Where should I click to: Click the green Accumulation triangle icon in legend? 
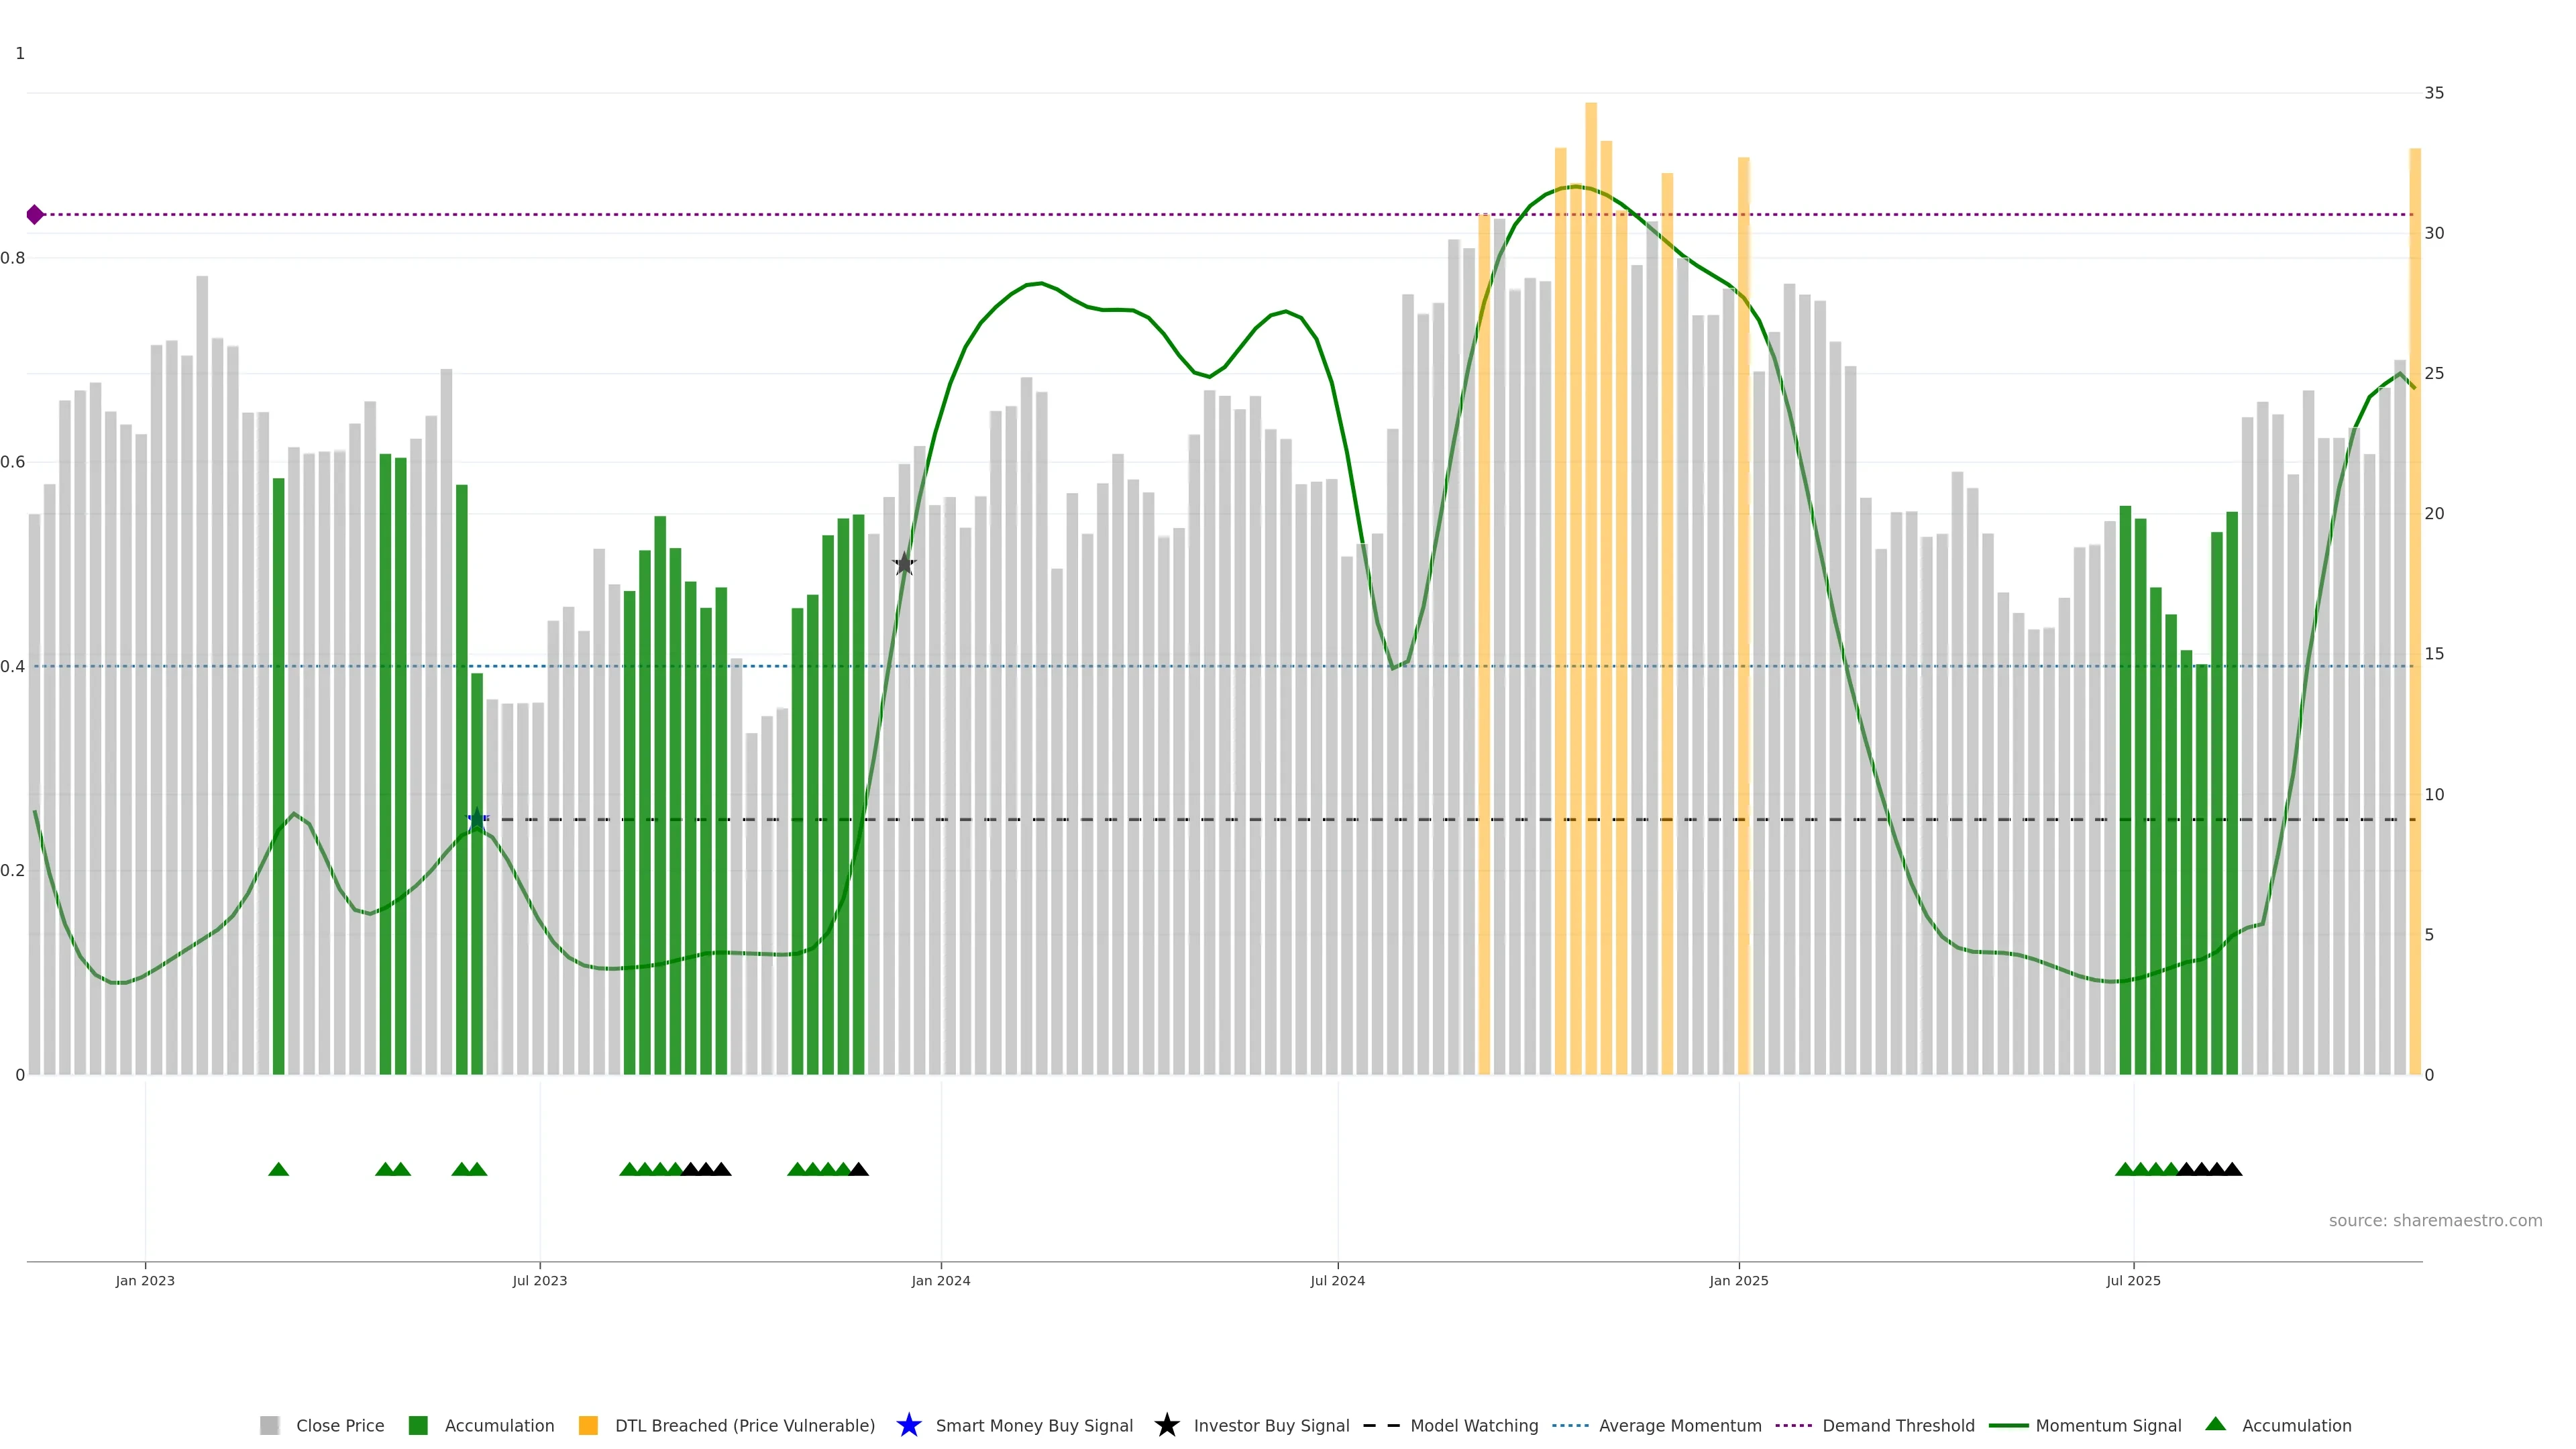coord(2215,1424)
